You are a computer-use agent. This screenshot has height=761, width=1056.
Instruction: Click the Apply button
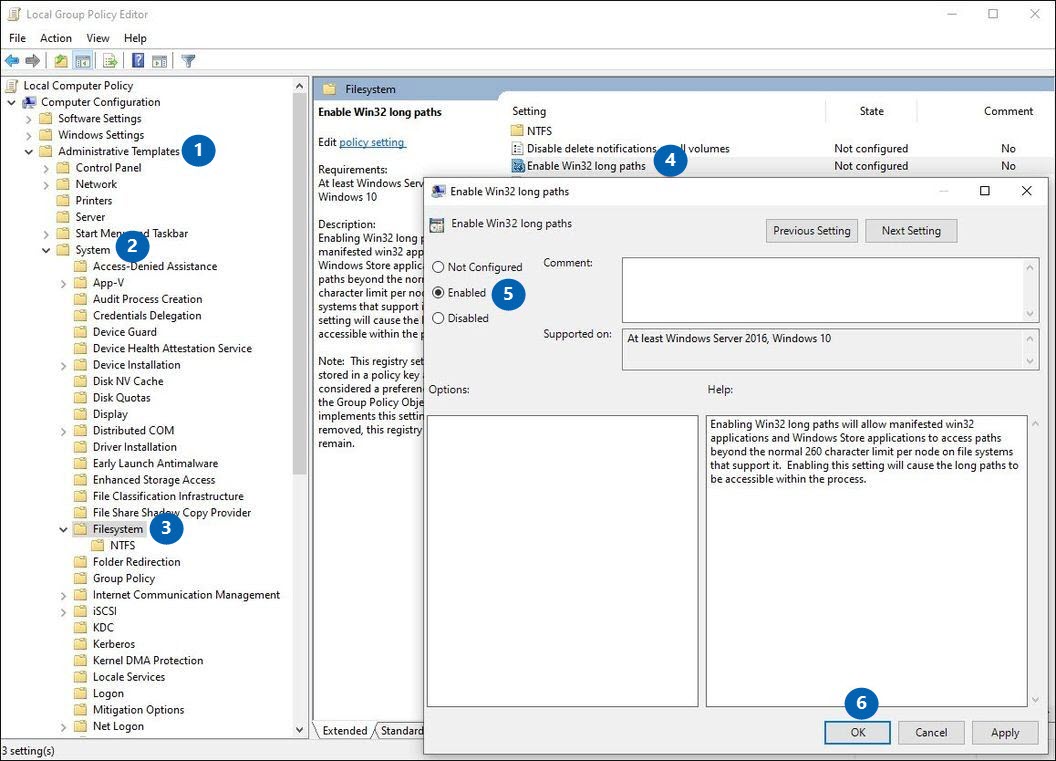point(1005,733)
